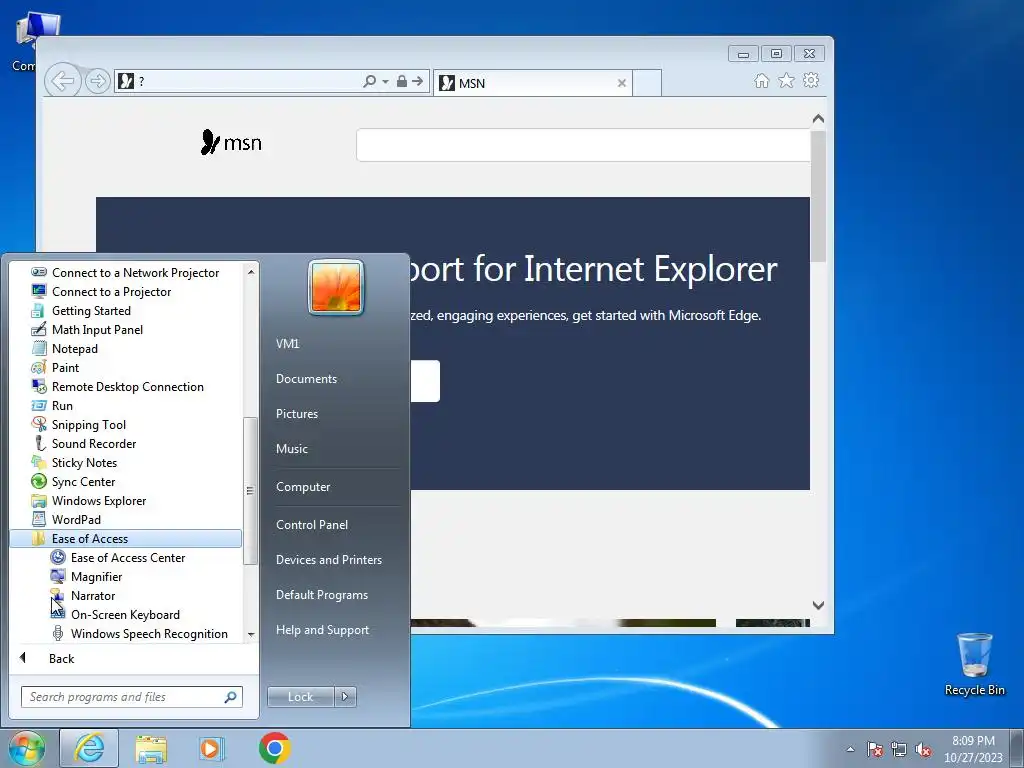Image resolution: width=1024 pixels, height=768 pixels.
Task: Click the Windows Start orb
Action: pos(27,748)
